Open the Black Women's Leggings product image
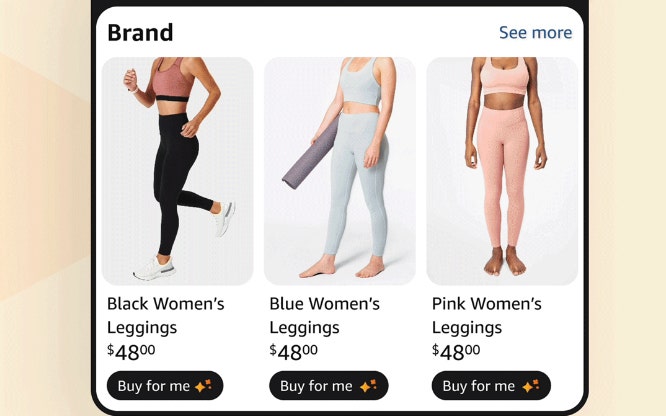666x416 pixels. coord(178,171)
